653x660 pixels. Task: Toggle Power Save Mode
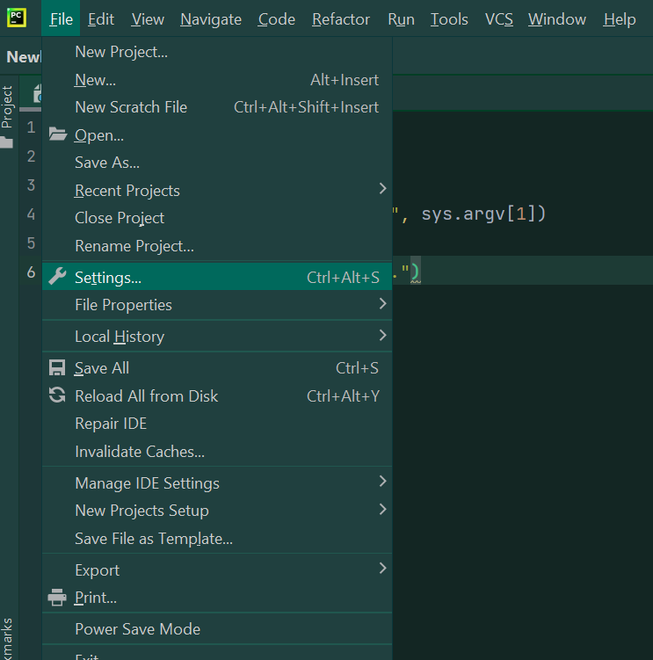click(137, 629)
